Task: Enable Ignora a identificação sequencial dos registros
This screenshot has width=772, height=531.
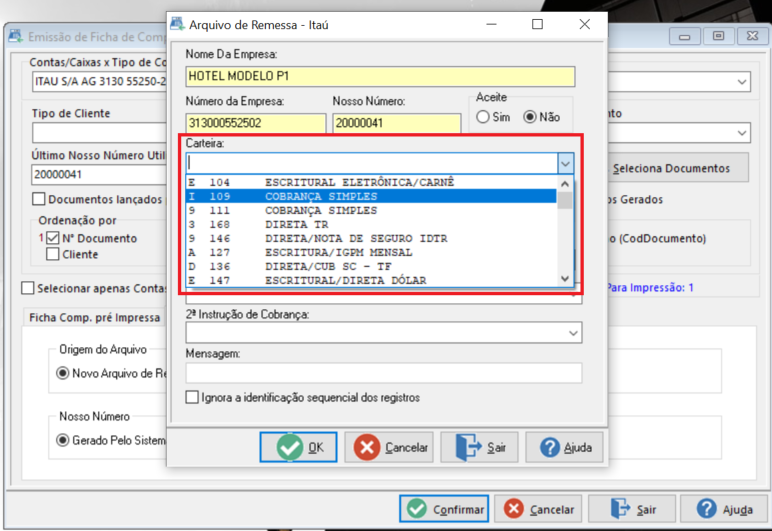Action: [x=192, y=397]
